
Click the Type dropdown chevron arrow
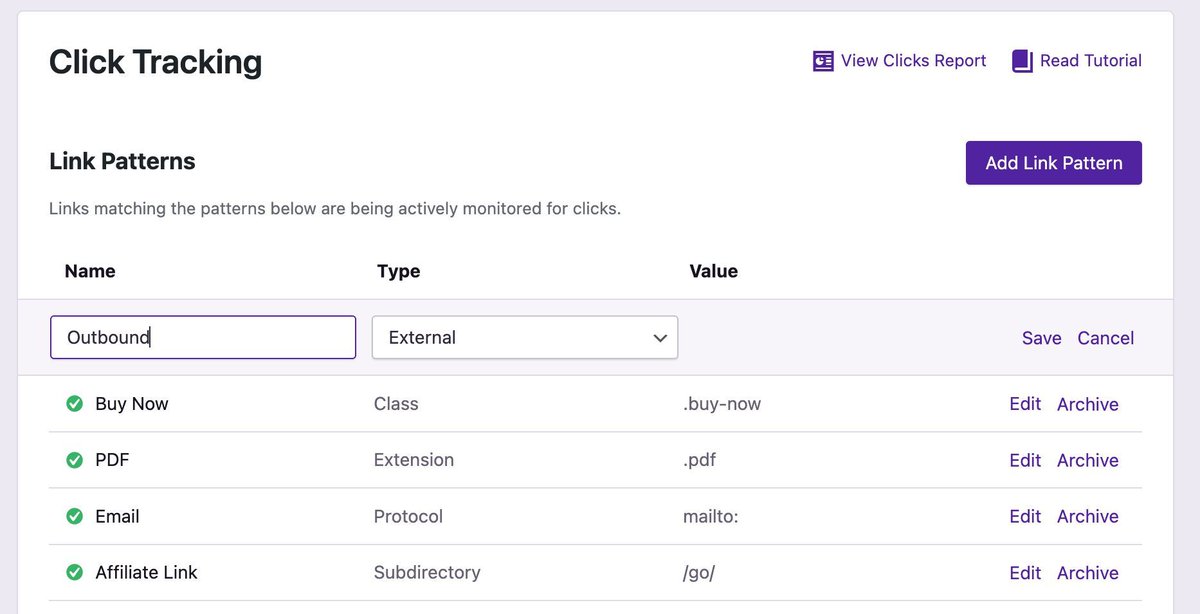(660, 338)
